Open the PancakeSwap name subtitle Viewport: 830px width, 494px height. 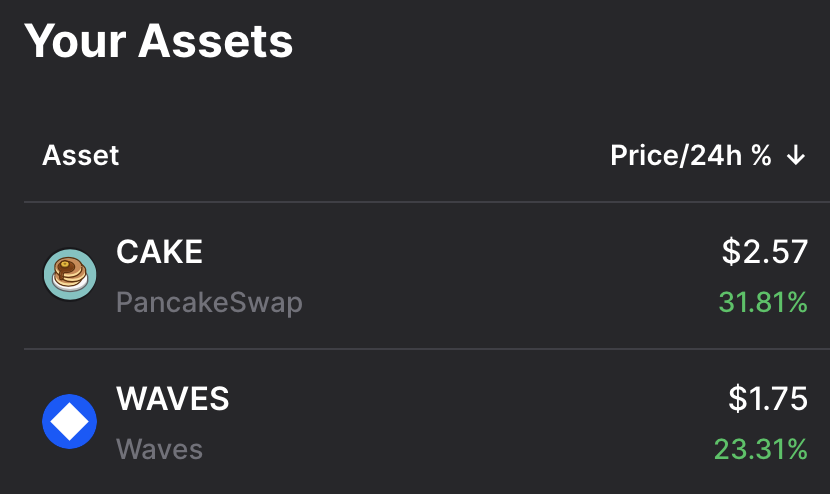pyautogui.click(x=209, y=302)
